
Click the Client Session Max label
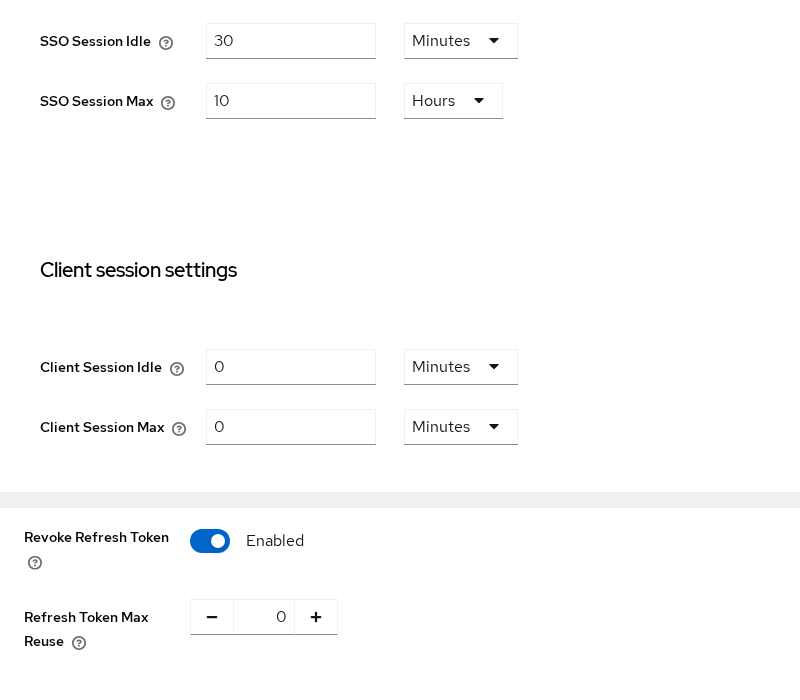[x=102, y=428]
